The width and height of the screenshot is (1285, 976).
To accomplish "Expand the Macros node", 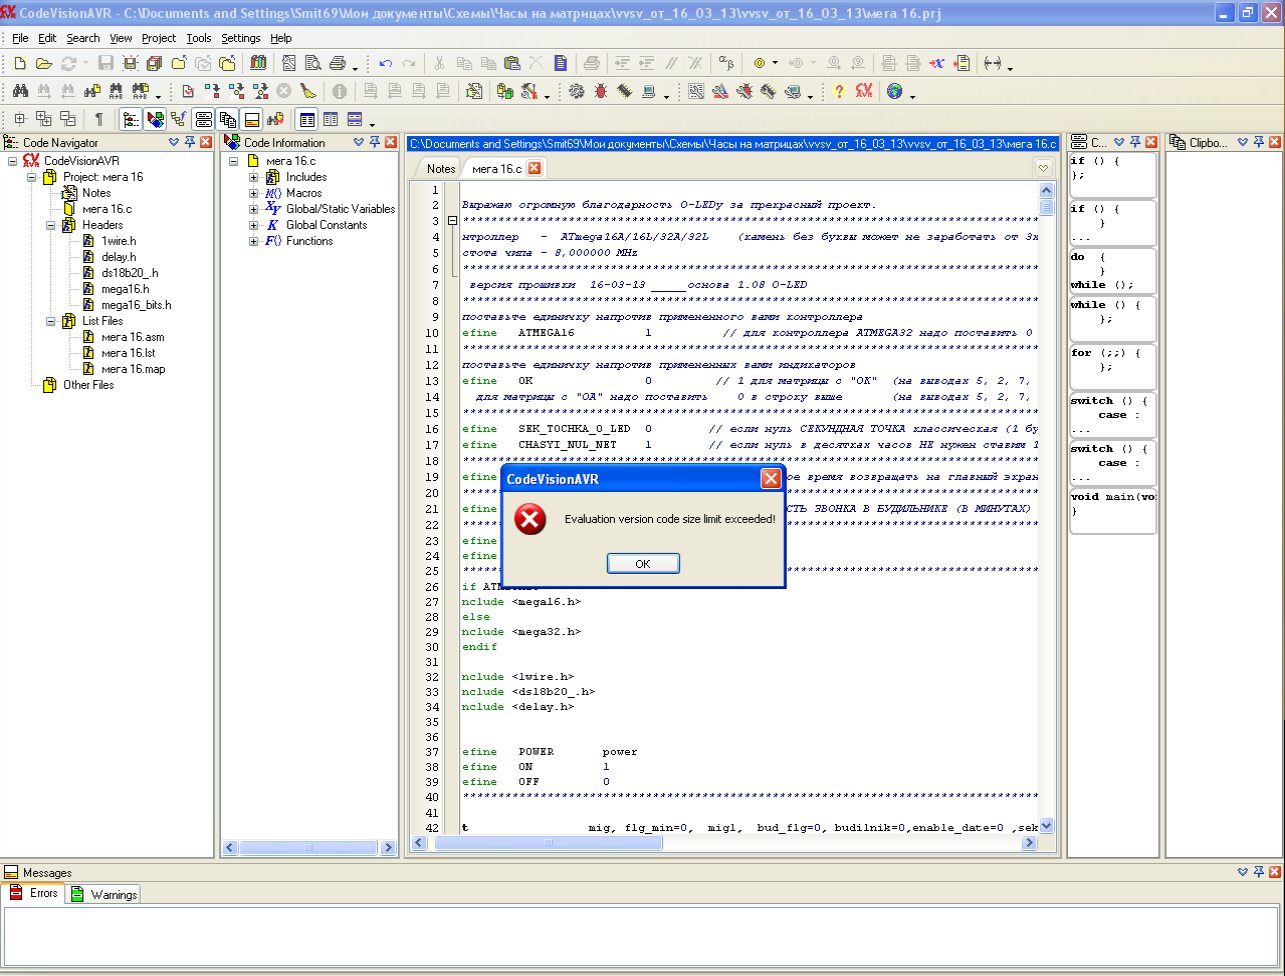I will point(254,193).
